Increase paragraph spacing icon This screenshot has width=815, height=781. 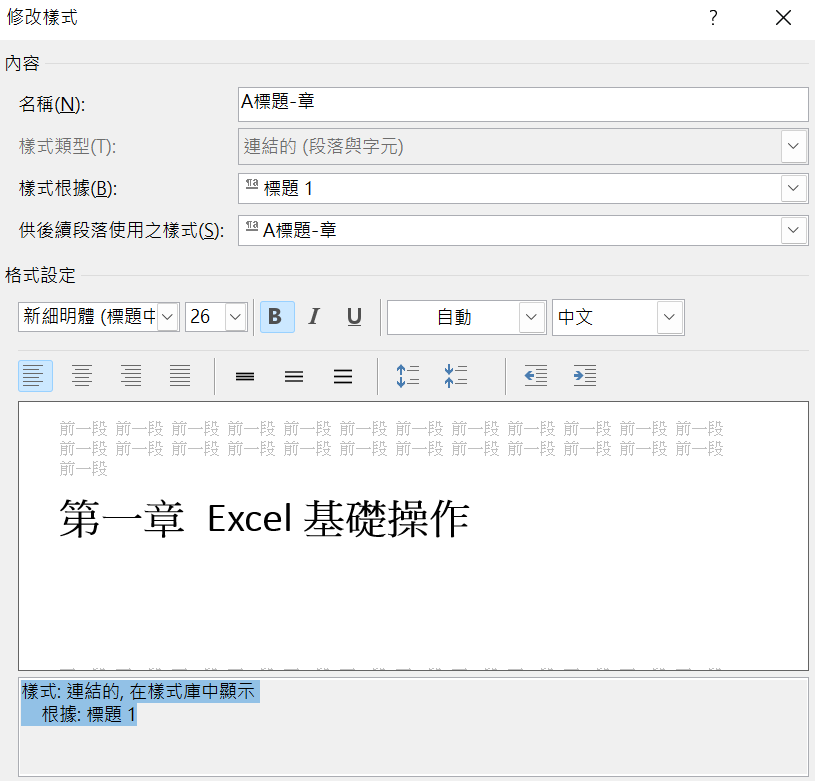[x=408, y=376]
